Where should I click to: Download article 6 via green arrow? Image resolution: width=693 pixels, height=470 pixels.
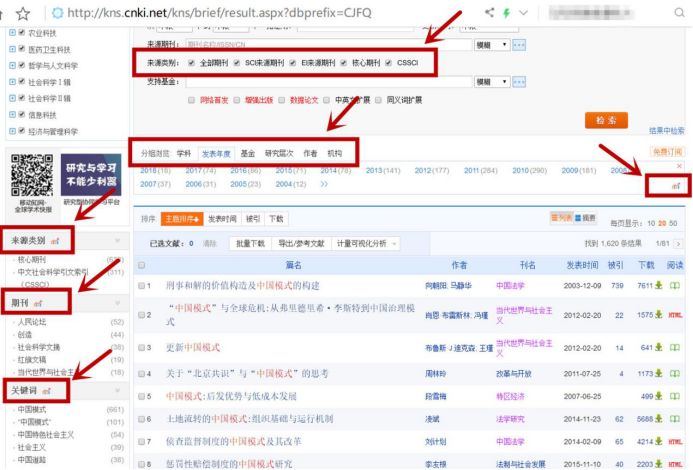click(659, 418)
